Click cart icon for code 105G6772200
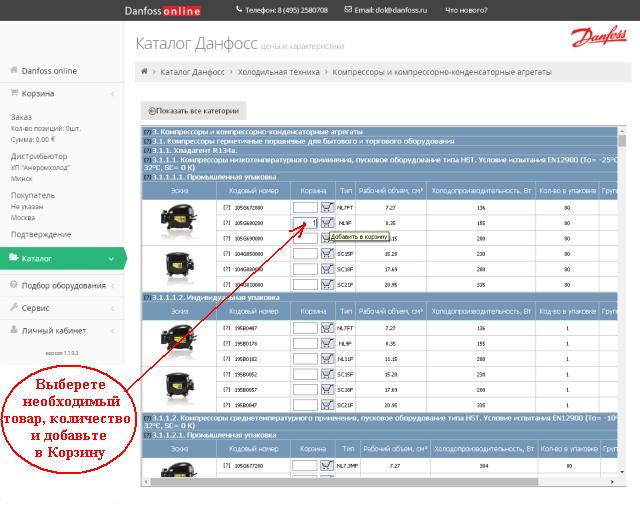Viewport: 640px width, 514px height. coord(328,466)
